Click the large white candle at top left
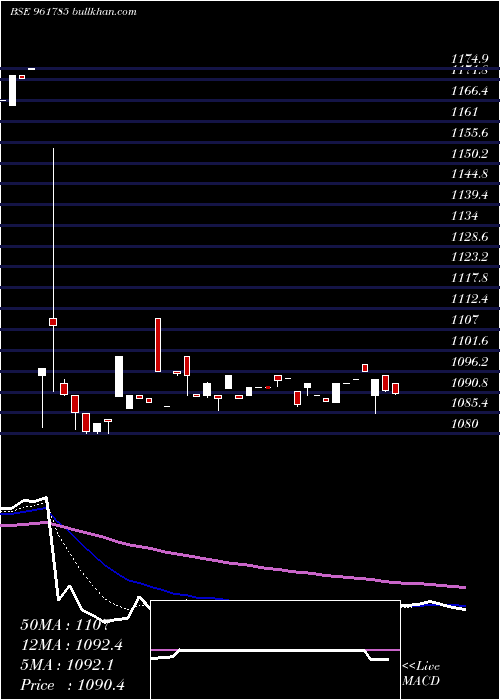The image size is (500, 700). 12,90
